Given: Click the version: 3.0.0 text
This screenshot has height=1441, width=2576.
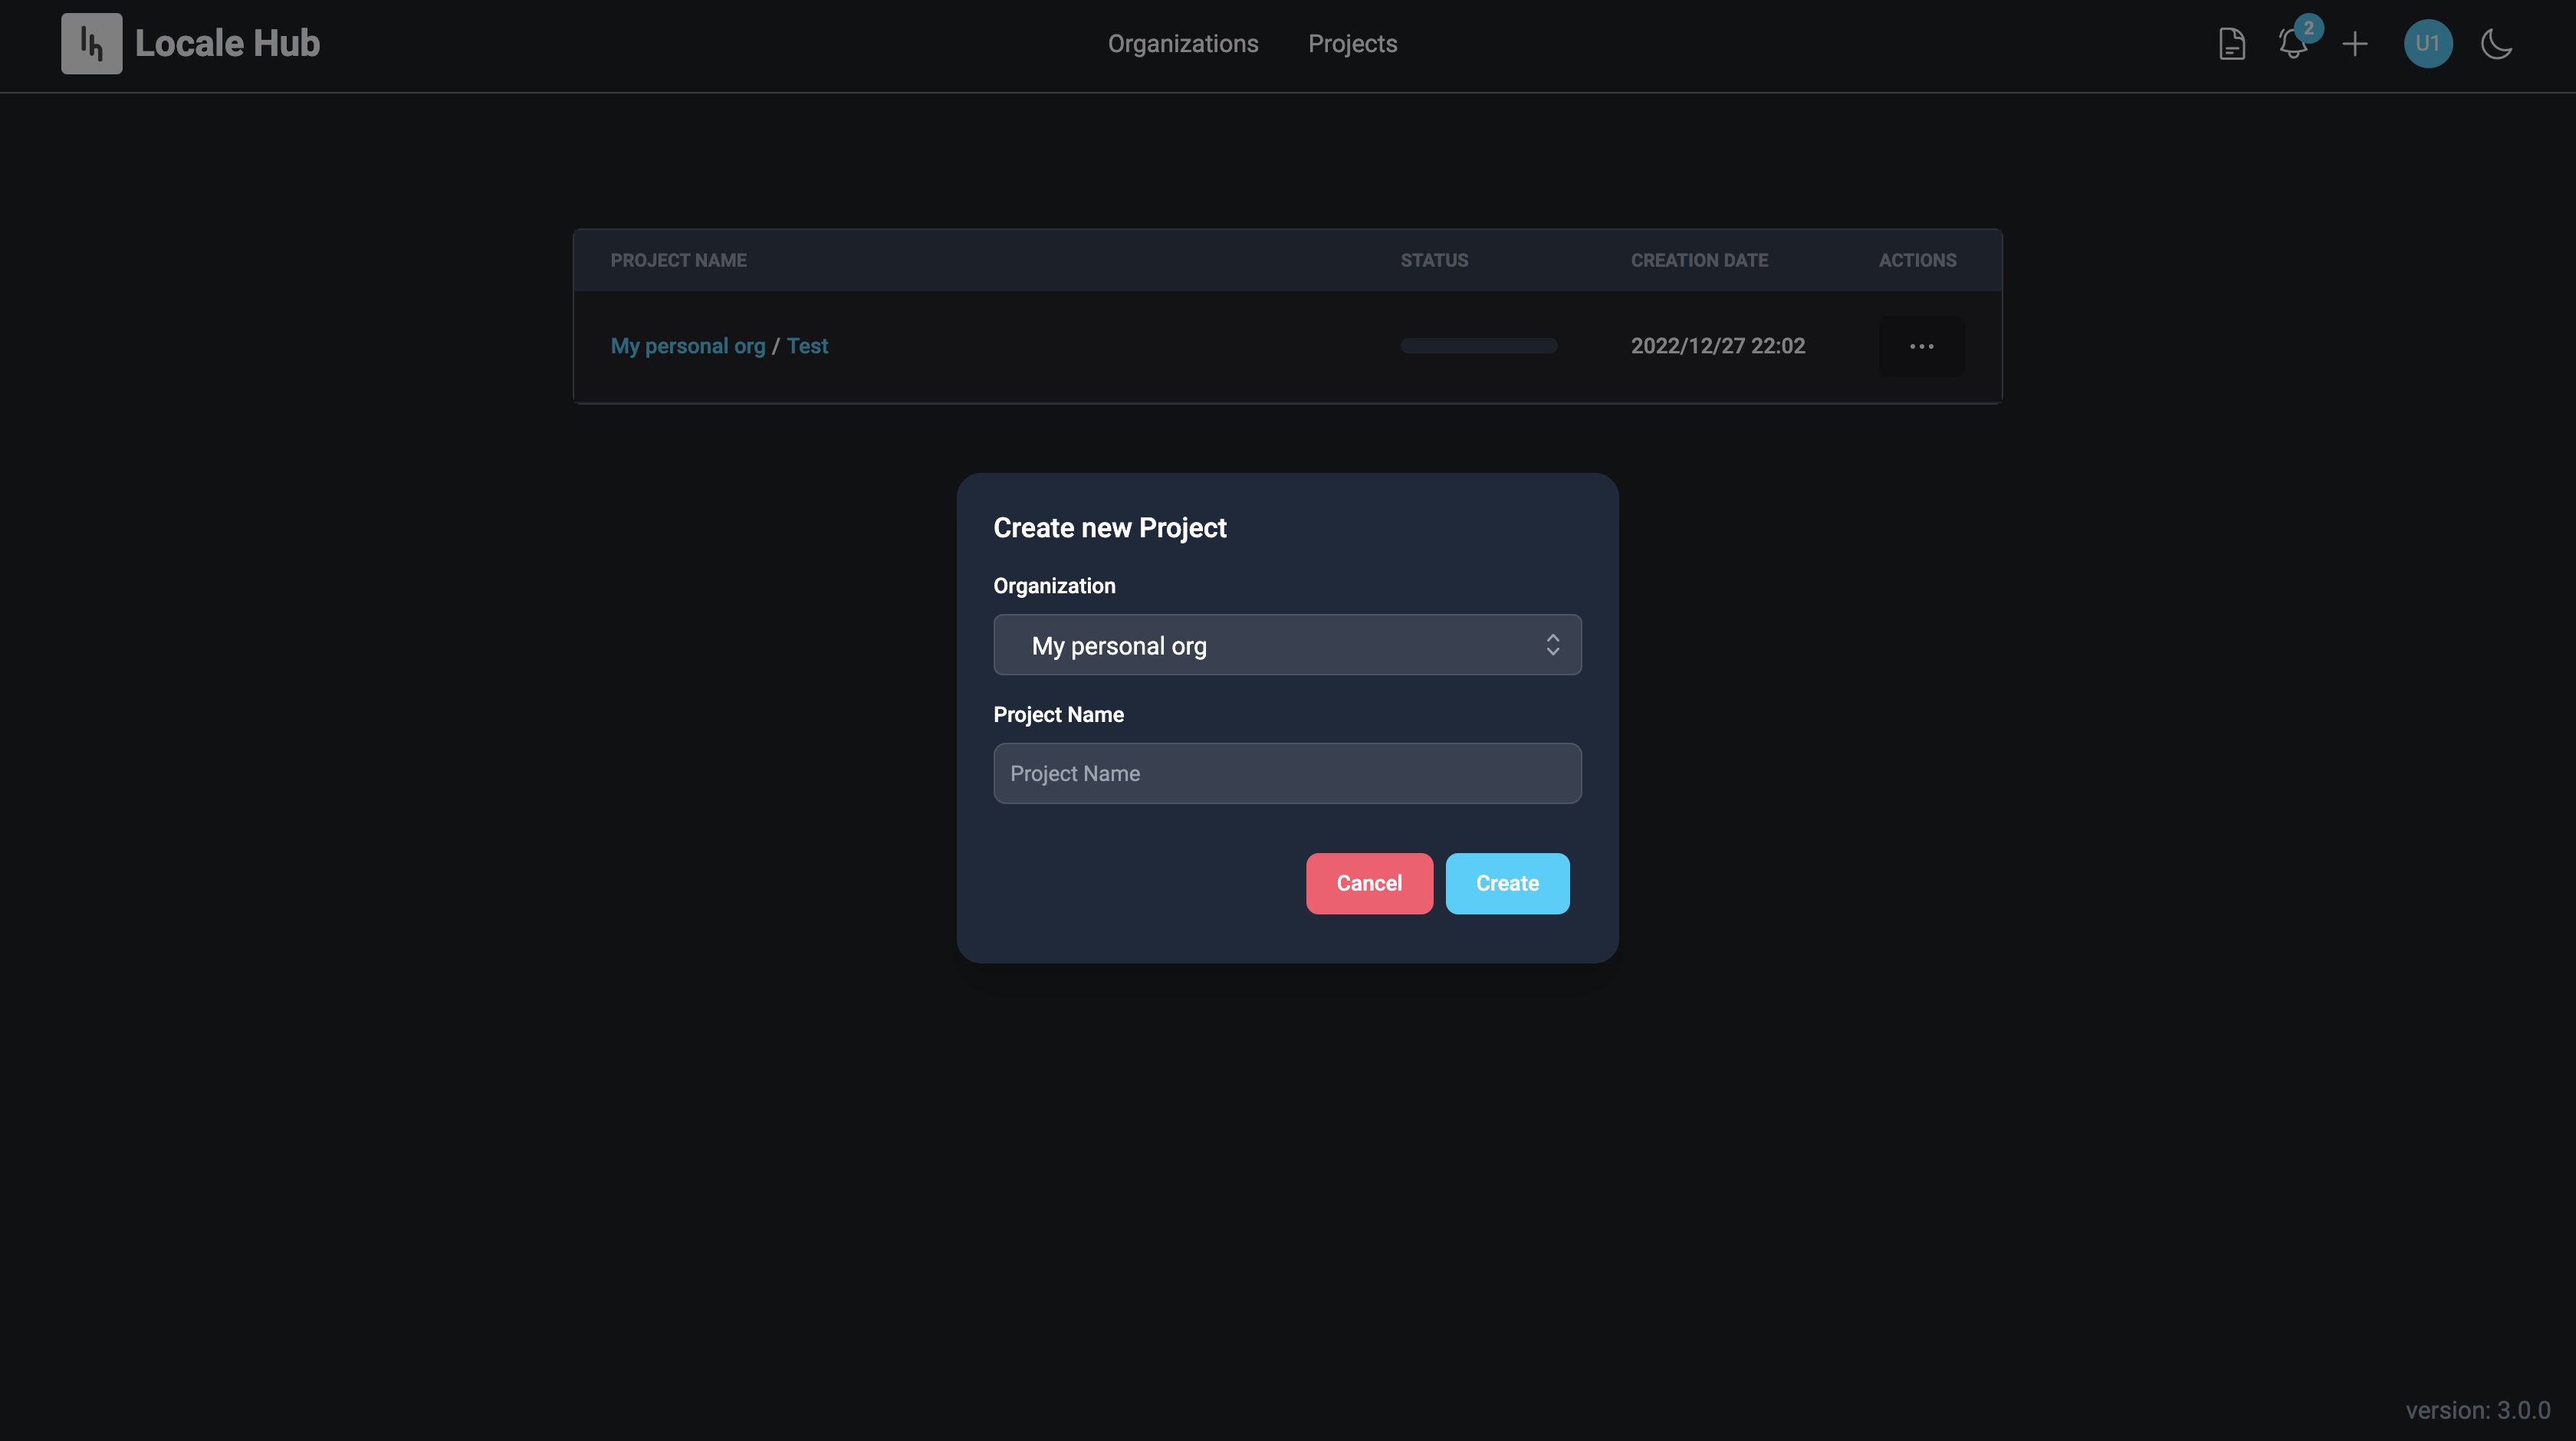Looking at the screenshot, I should (x=2477, y=1410).
